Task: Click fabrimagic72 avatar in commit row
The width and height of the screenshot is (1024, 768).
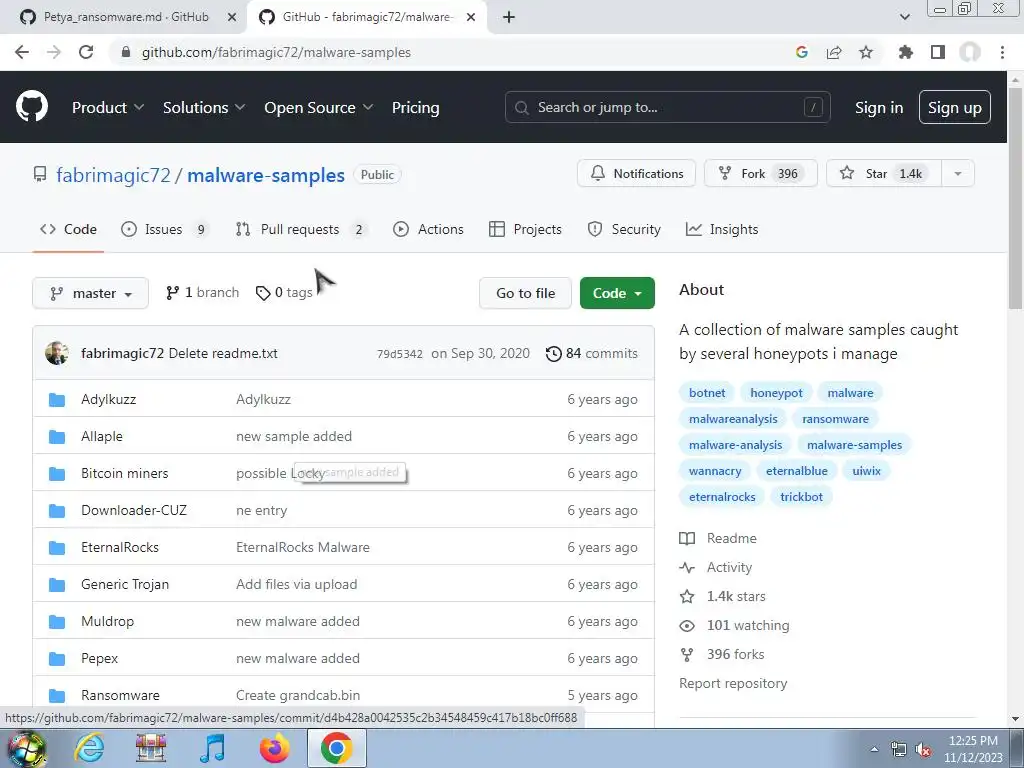Action: (57, 353)
